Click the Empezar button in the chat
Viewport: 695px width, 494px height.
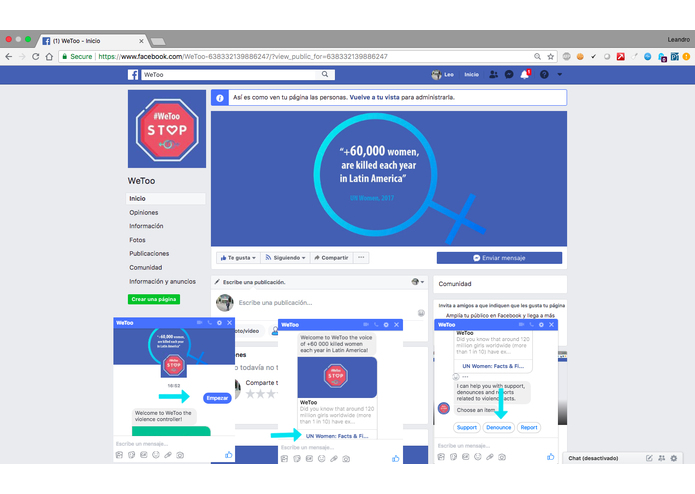[217, 398]
